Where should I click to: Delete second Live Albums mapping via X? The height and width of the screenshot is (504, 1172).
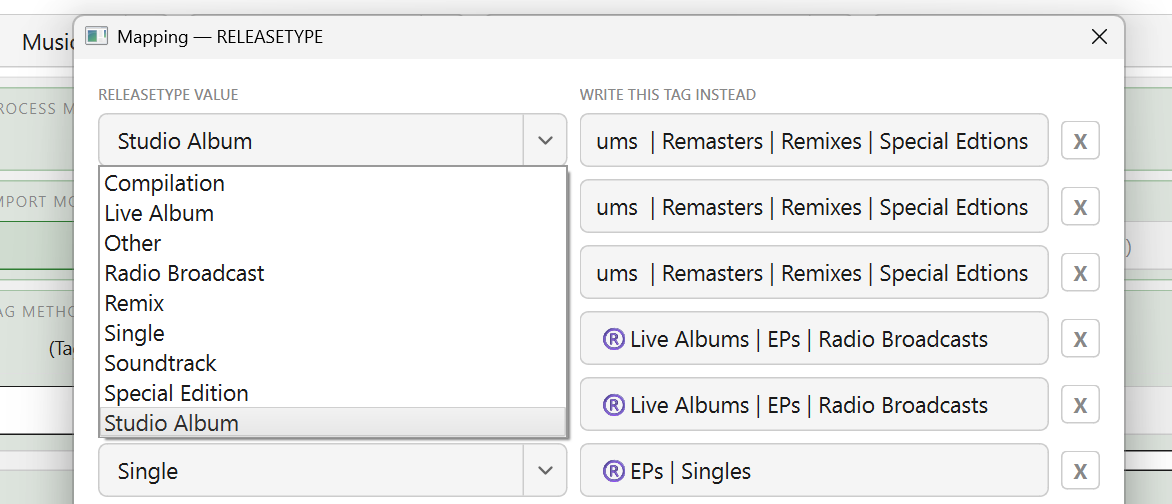pyautogui.click(x=1080, y=405)
